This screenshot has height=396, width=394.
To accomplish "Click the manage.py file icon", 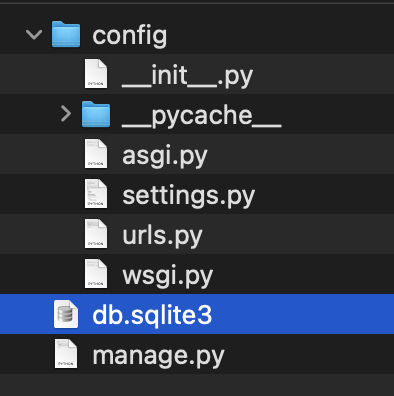I will (66, 354).
